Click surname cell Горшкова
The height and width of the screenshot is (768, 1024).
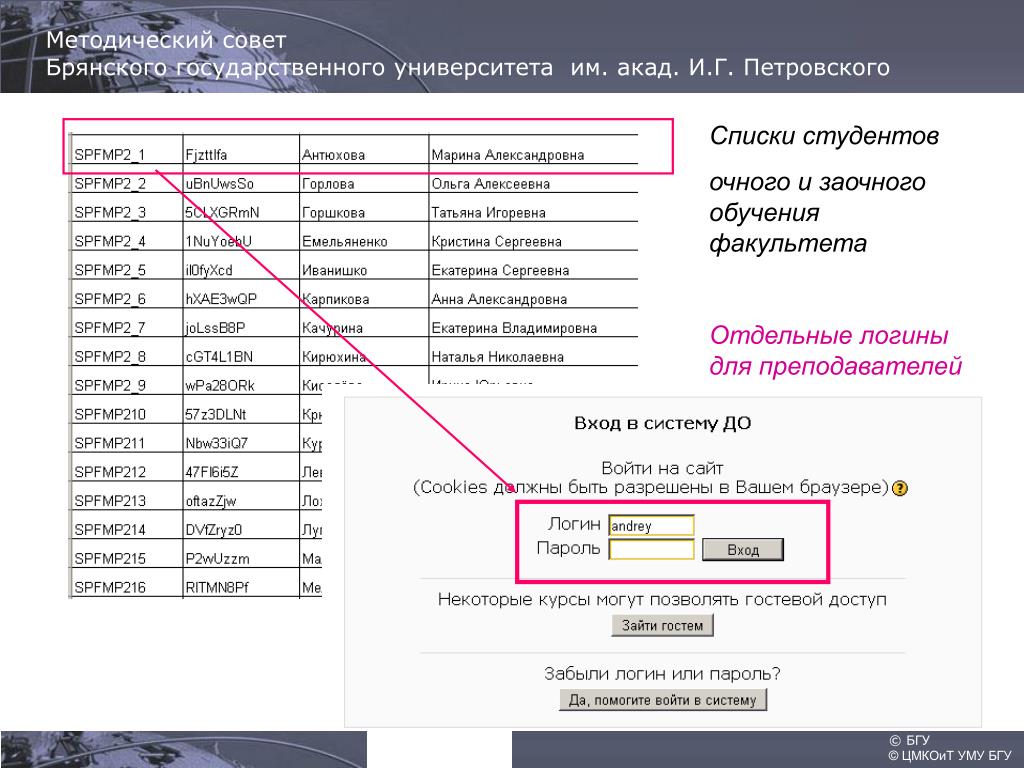[364, 207]
